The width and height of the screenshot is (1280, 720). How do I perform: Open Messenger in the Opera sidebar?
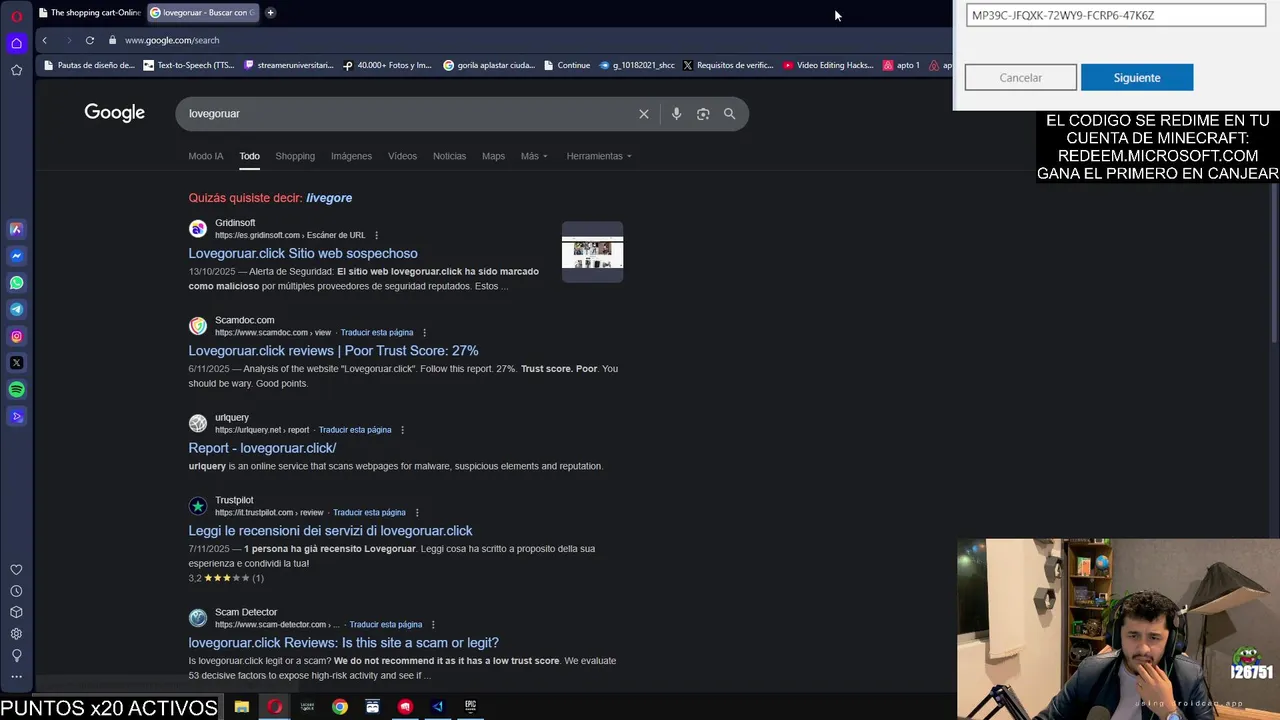point(16,256)
